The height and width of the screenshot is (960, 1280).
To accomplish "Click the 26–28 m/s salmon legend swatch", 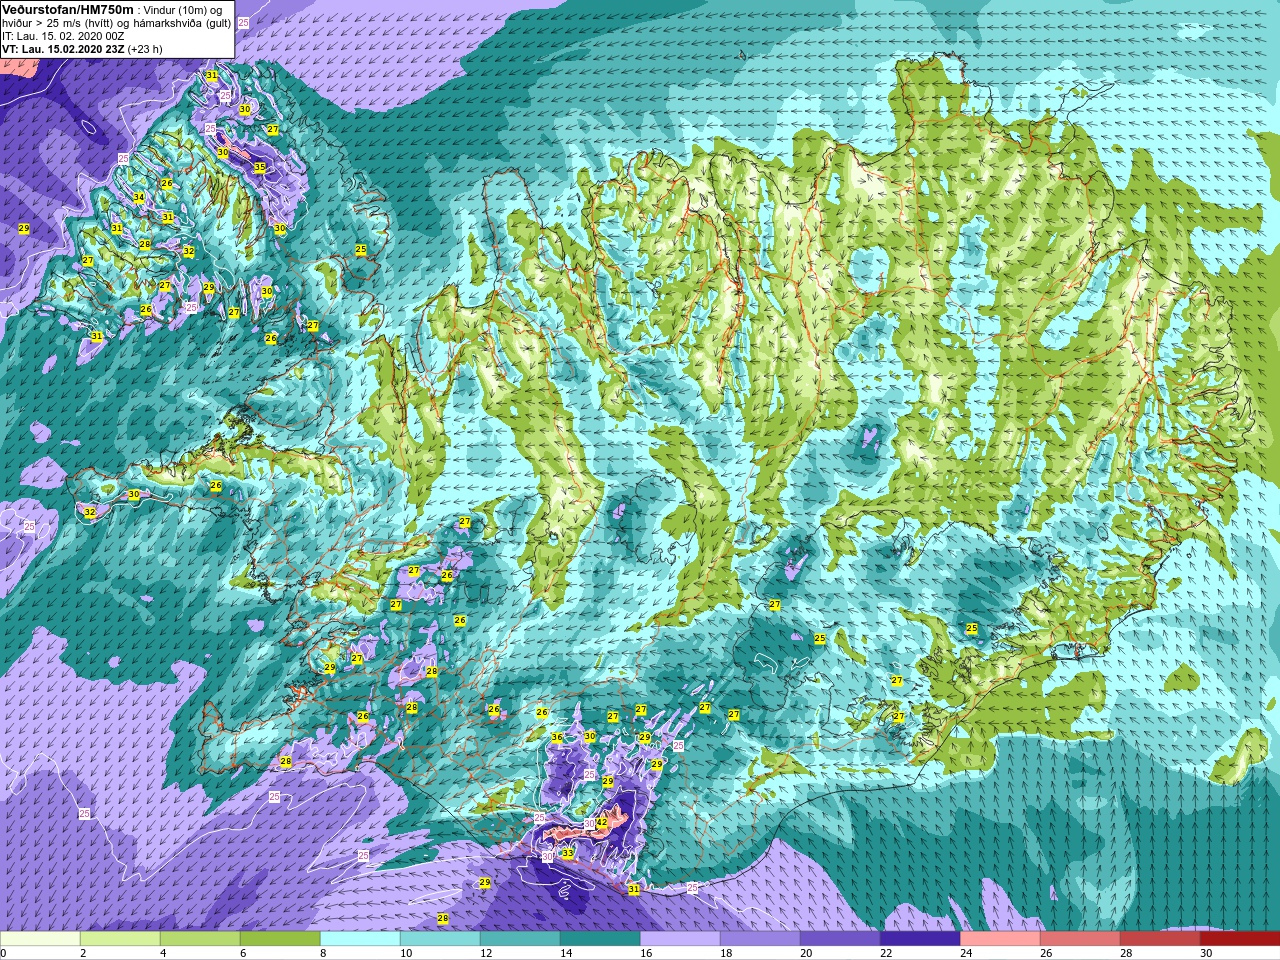I will pos(1080,939).
